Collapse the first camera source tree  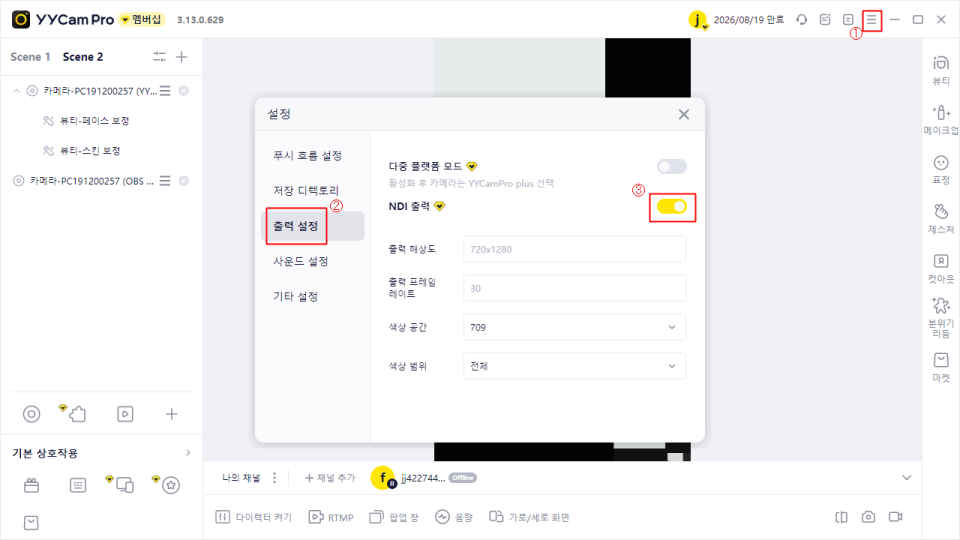(x=17, y=91)
